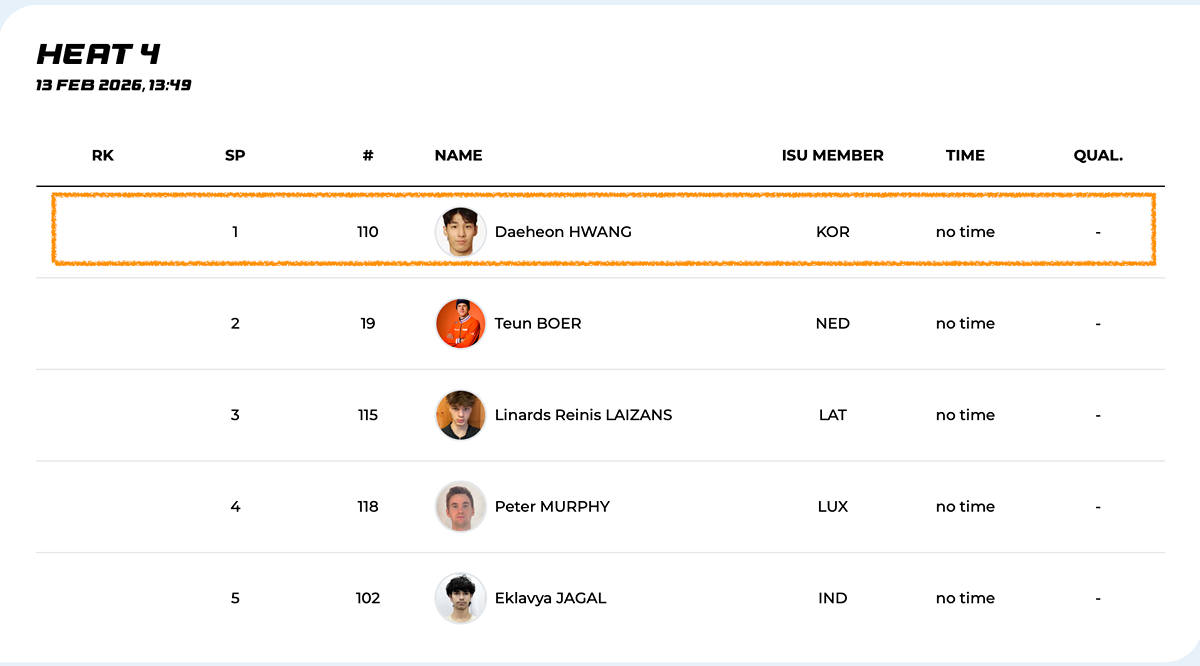Select the Eklavya JAGAL name text
The image size is (1200, 666).
point(550,598)
